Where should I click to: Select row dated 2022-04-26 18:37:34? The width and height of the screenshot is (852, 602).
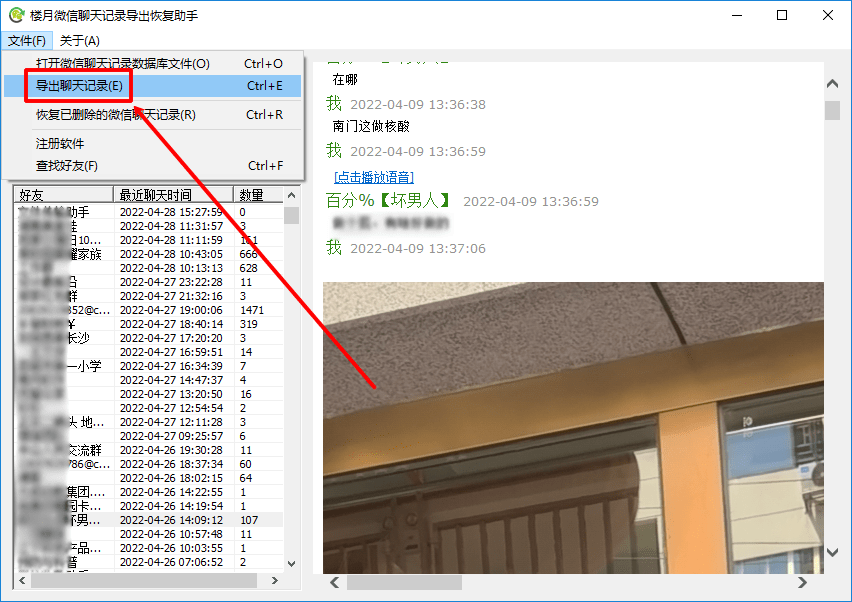point(148,465)
